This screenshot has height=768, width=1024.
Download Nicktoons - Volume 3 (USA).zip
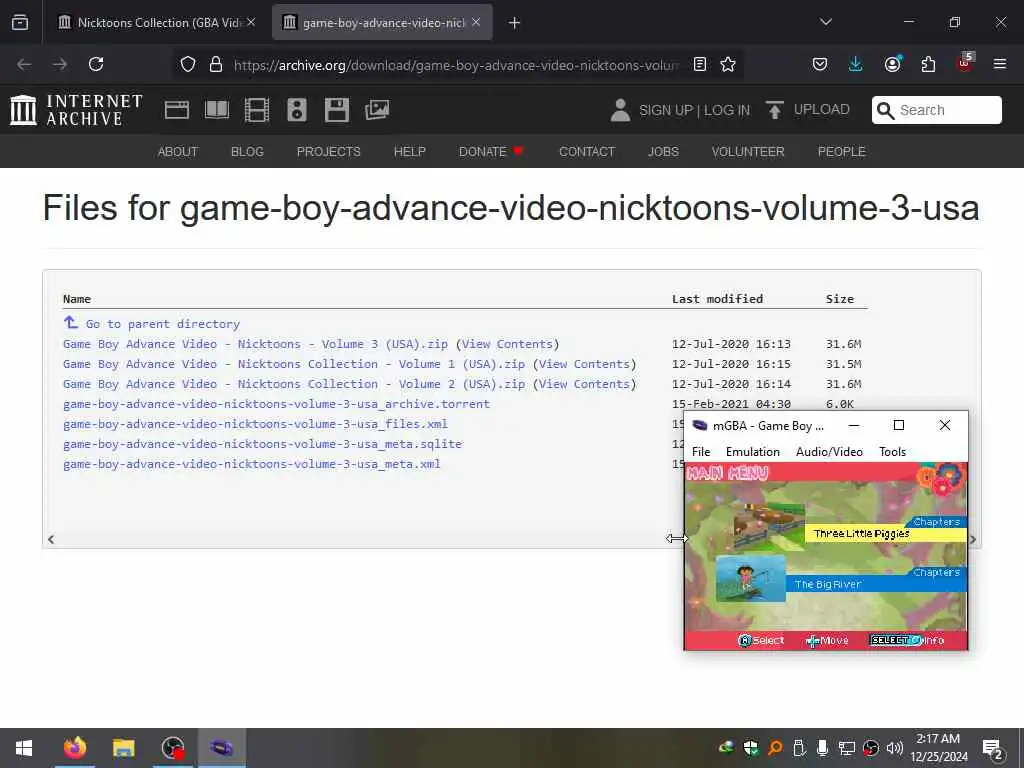(x=255, y=344)
